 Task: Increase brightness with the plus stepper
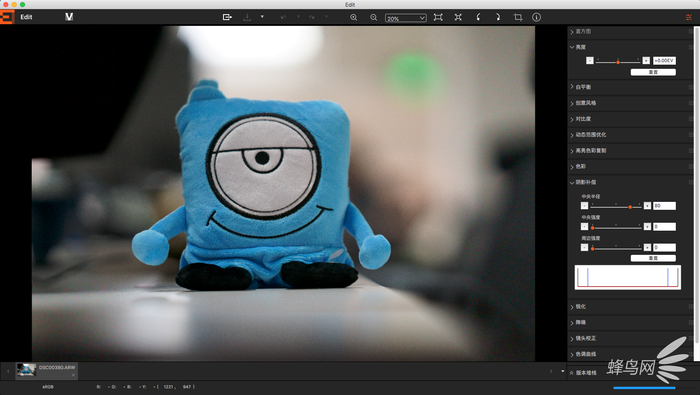[x=646, y=61]
